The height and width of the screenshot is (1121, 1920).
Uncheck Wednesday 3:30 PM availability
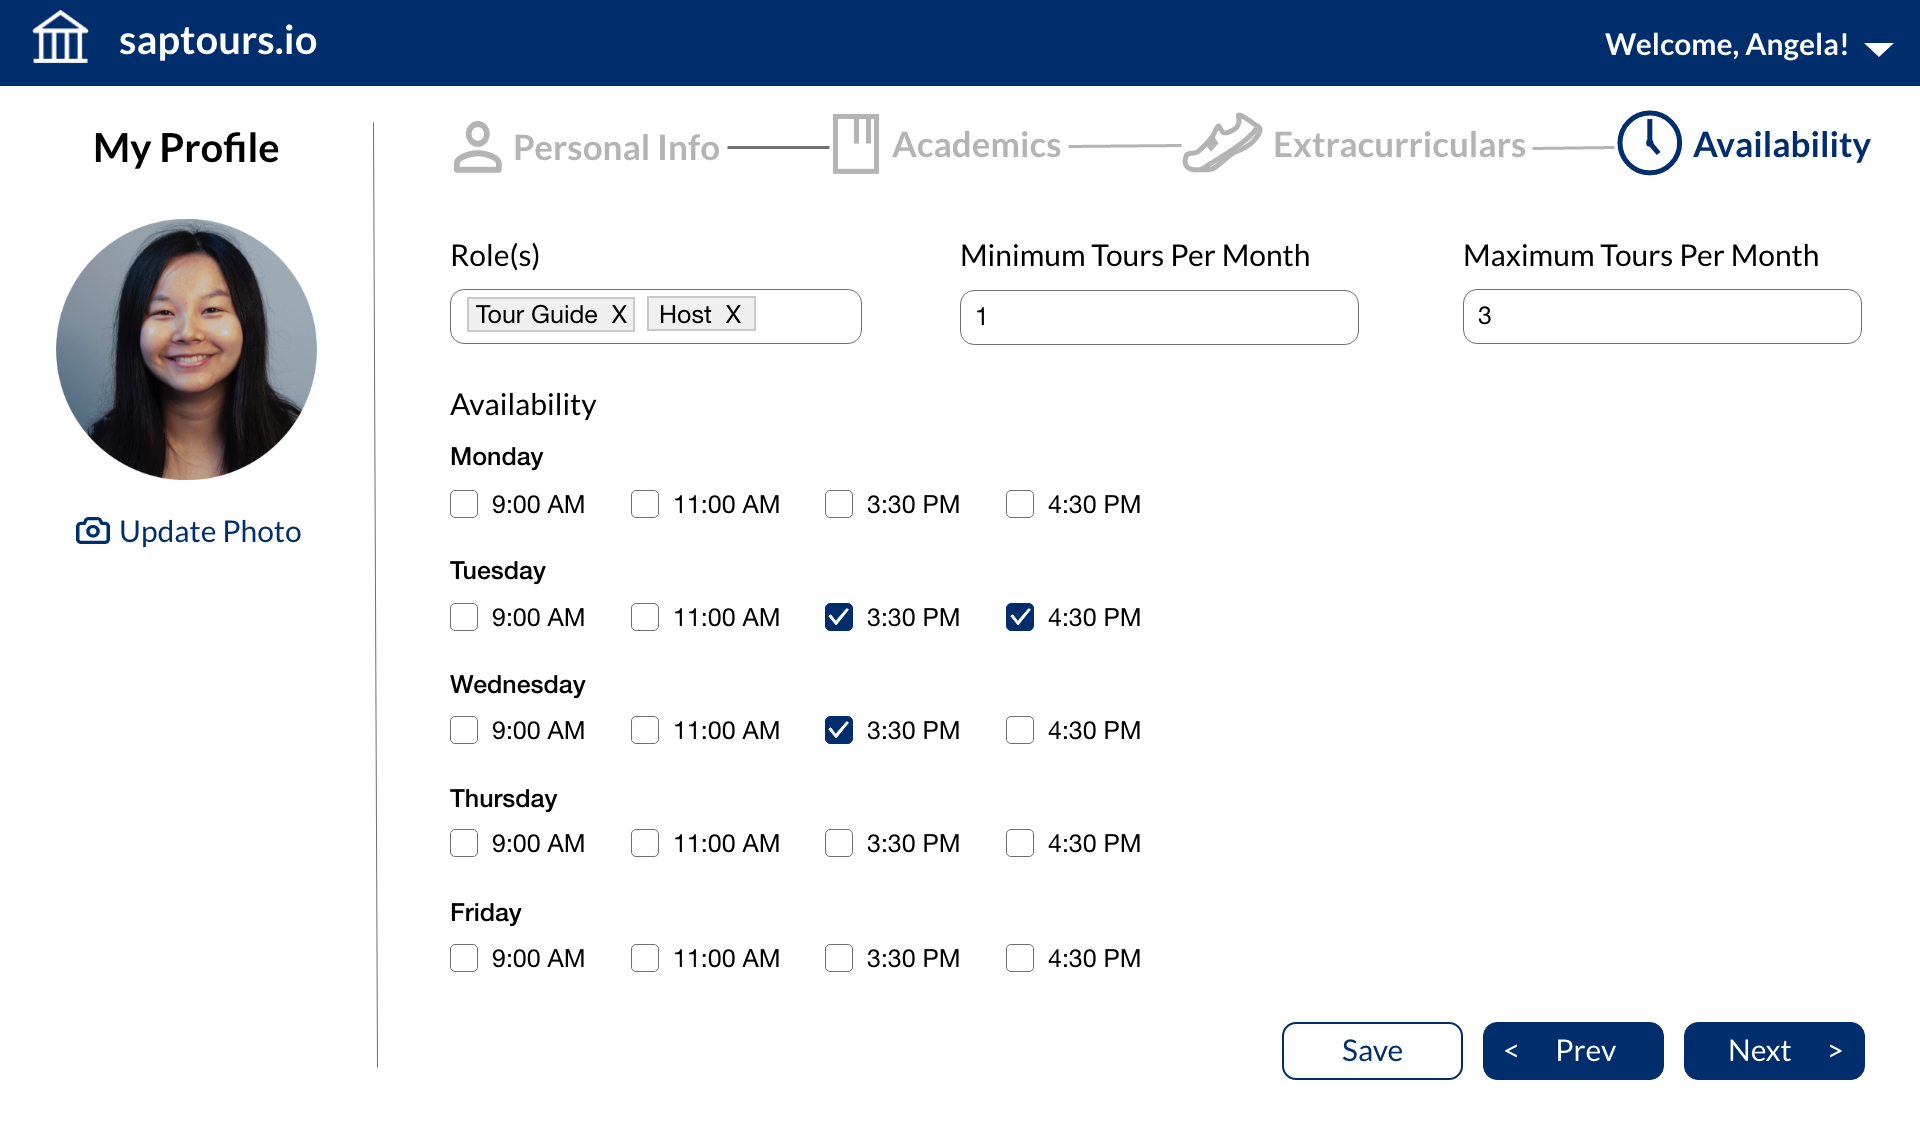coord(839,730)
